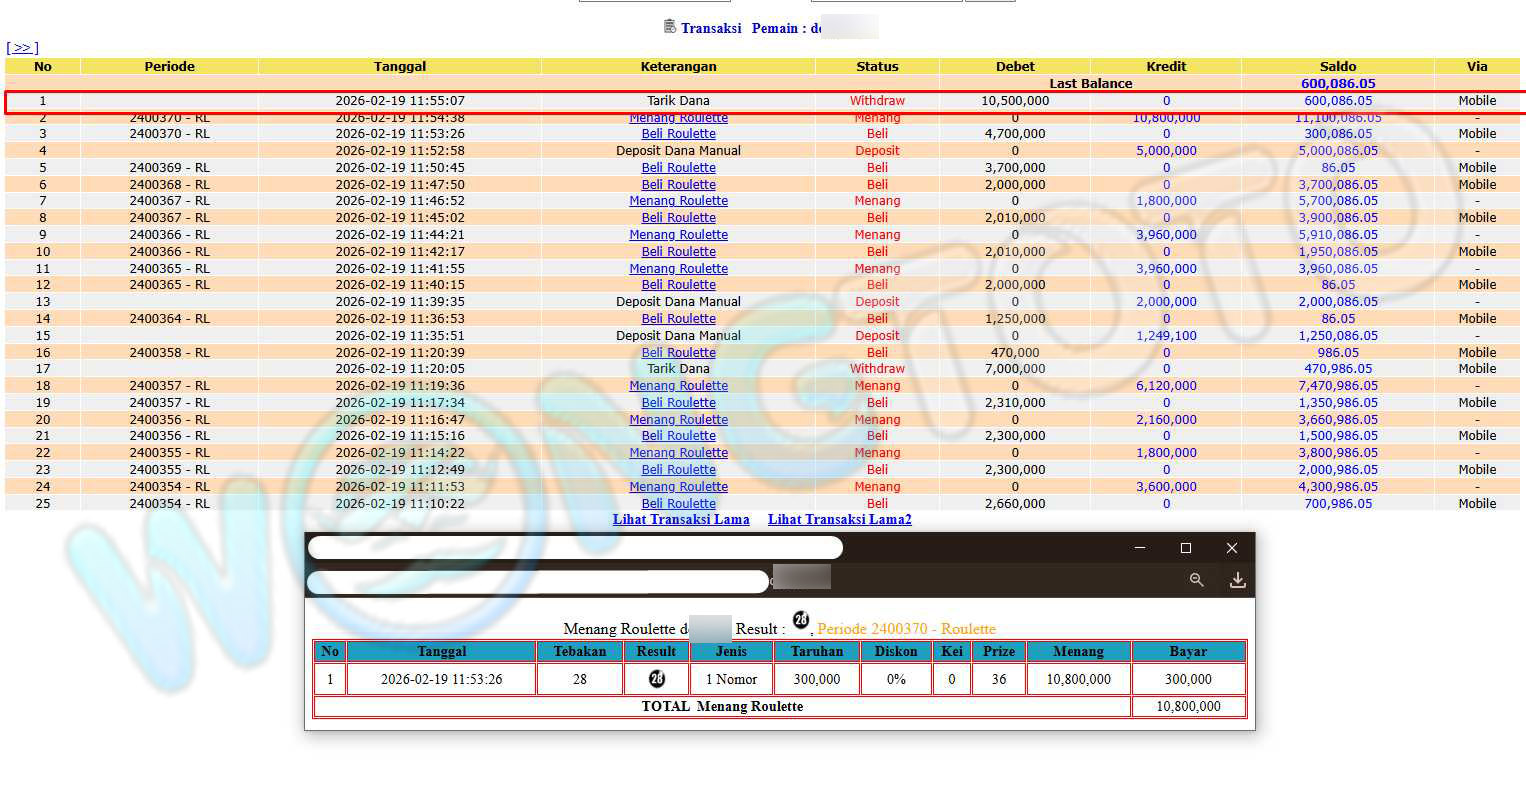Open Beli Roulette link for row 12
This screenshot has width=1526, height=799.
[678, 285]
